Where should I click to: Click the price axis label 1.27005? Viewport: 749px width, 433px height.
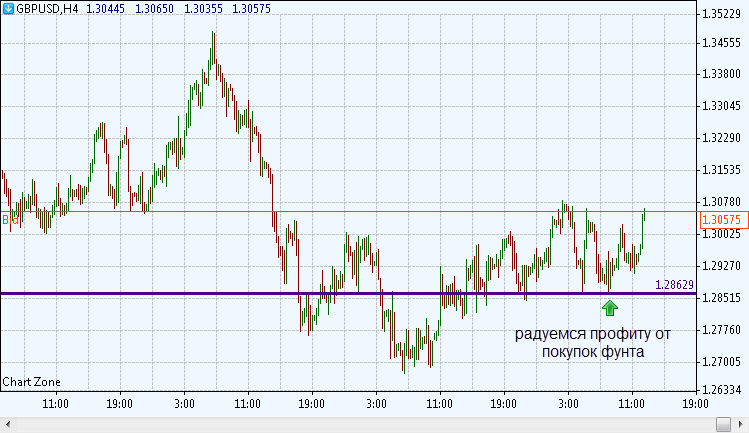coord(722,362)
